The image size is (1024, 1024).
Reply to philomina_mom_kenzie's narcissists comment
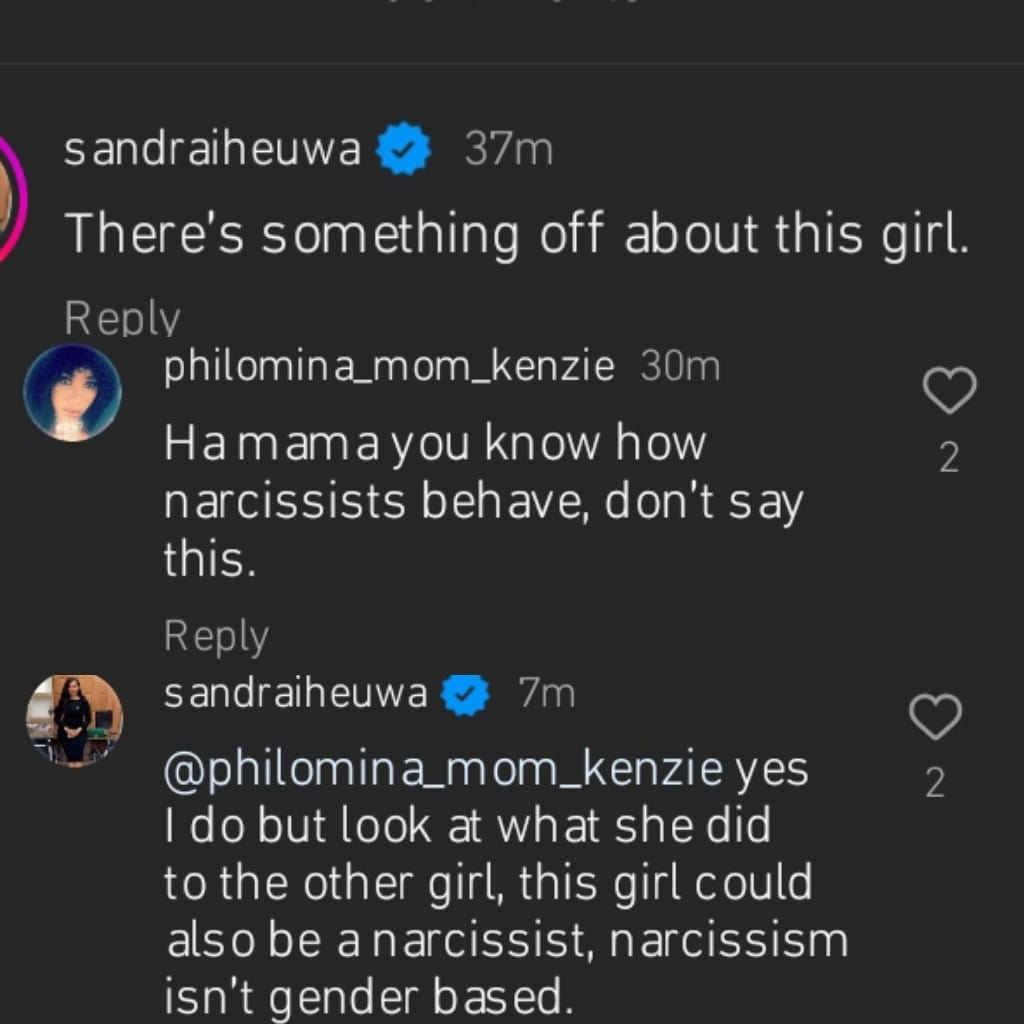coord(216,636)
